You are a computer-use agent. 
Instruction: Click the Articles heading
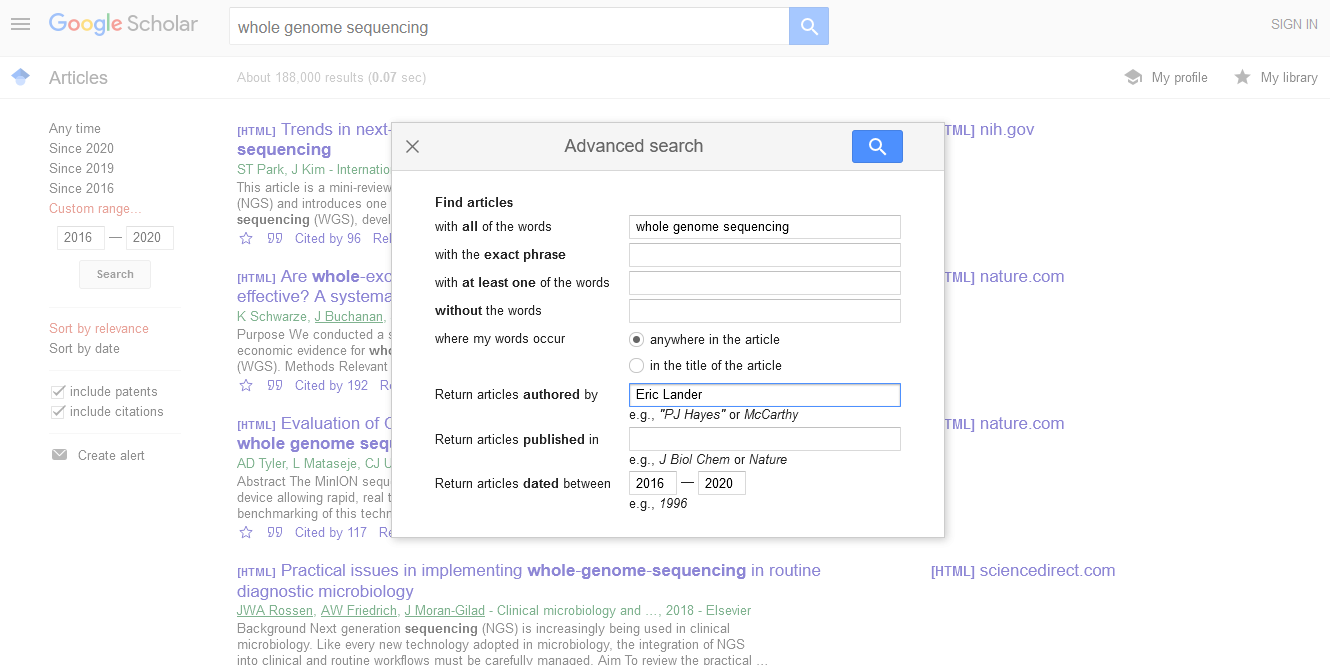click(x=78, y=78)
